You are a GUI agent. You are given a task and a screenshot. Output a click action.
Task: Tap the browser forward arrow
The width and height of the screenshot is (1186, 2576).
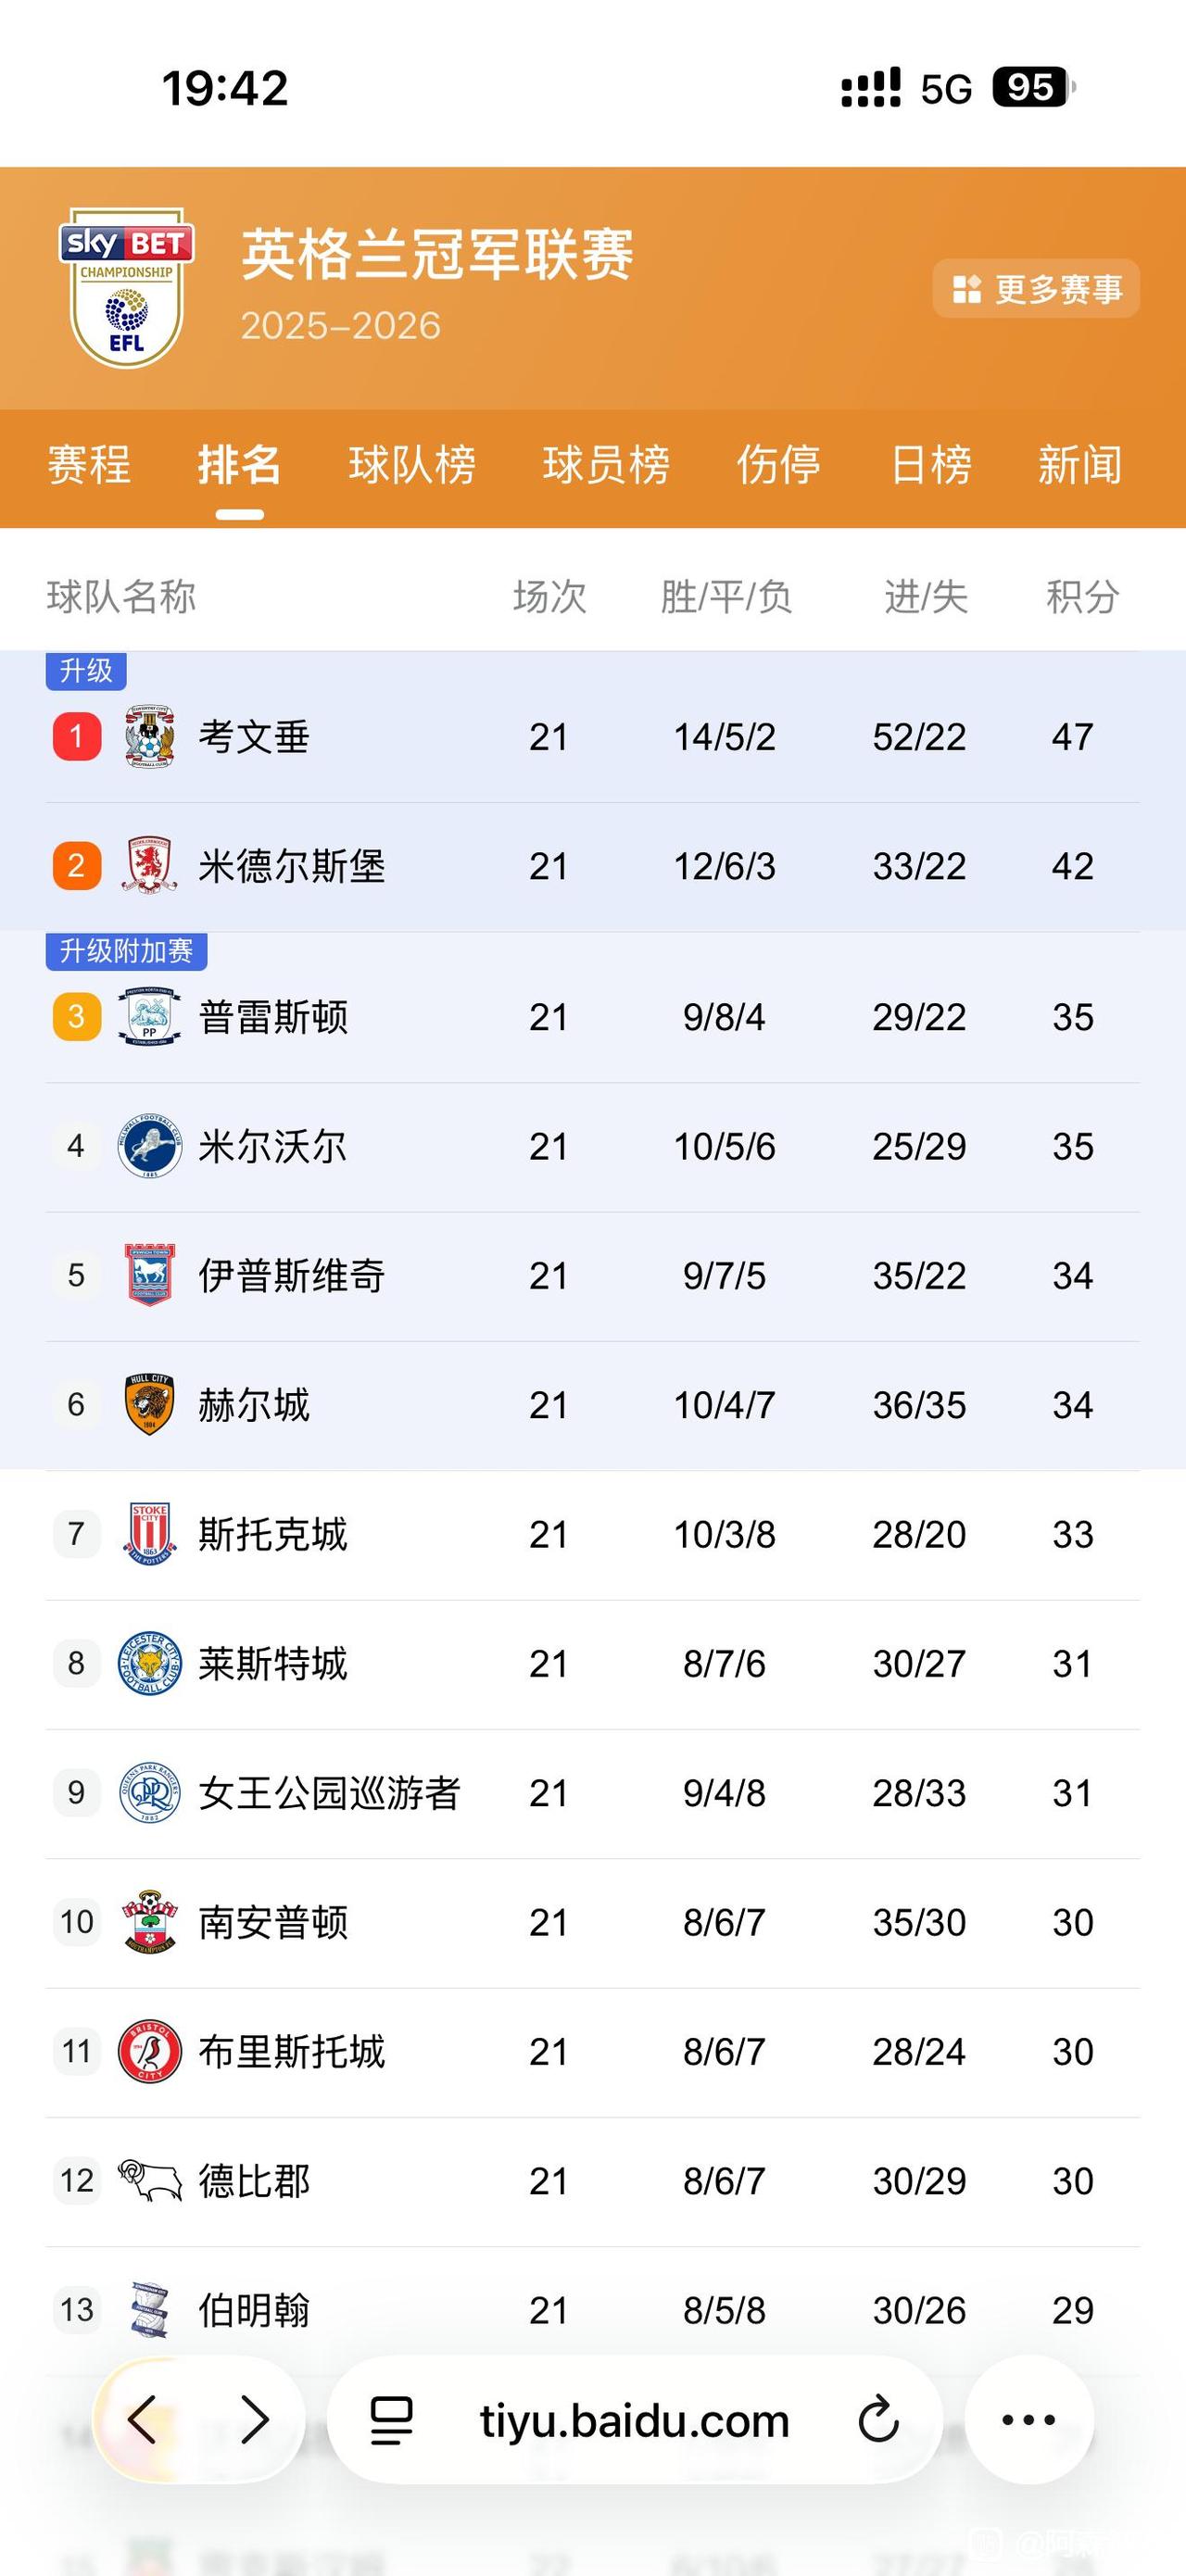(x=256, y=2420)
